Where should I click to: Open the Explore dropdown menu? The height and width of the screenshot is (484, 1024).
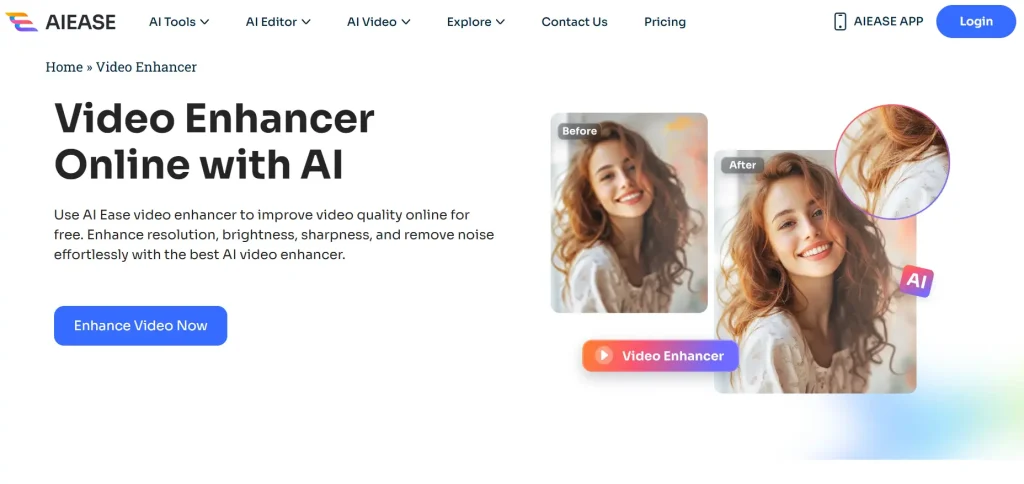coord(475,22)
